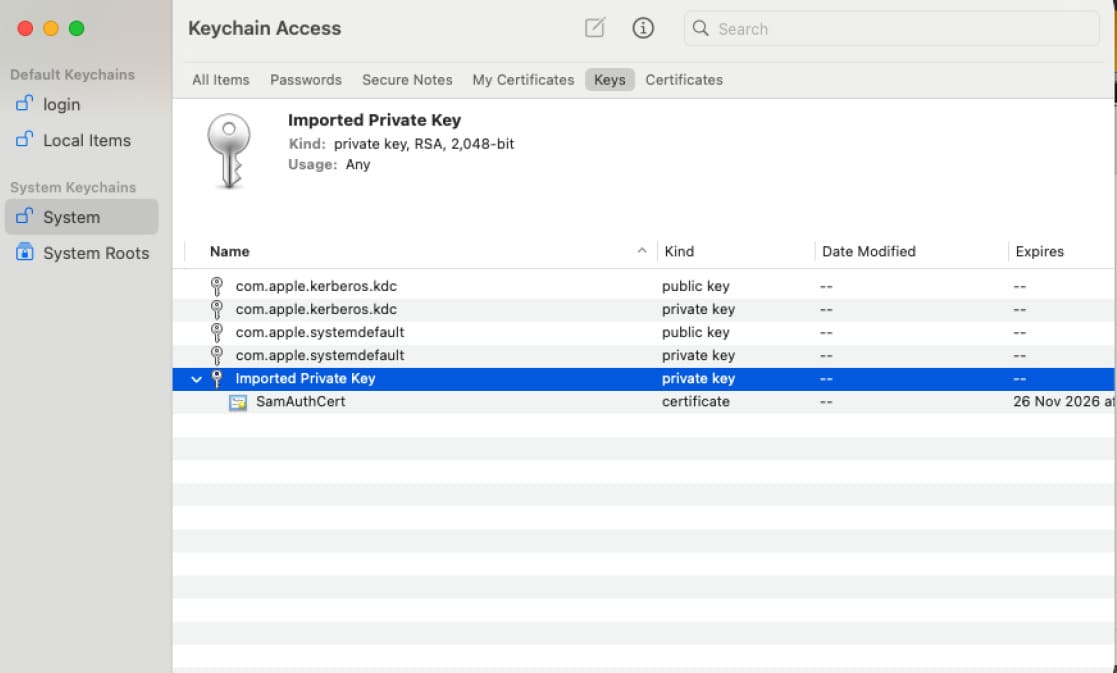Screen dimensions: 1117x673
Task: Show the All Items category
Action: coord(221,80)
